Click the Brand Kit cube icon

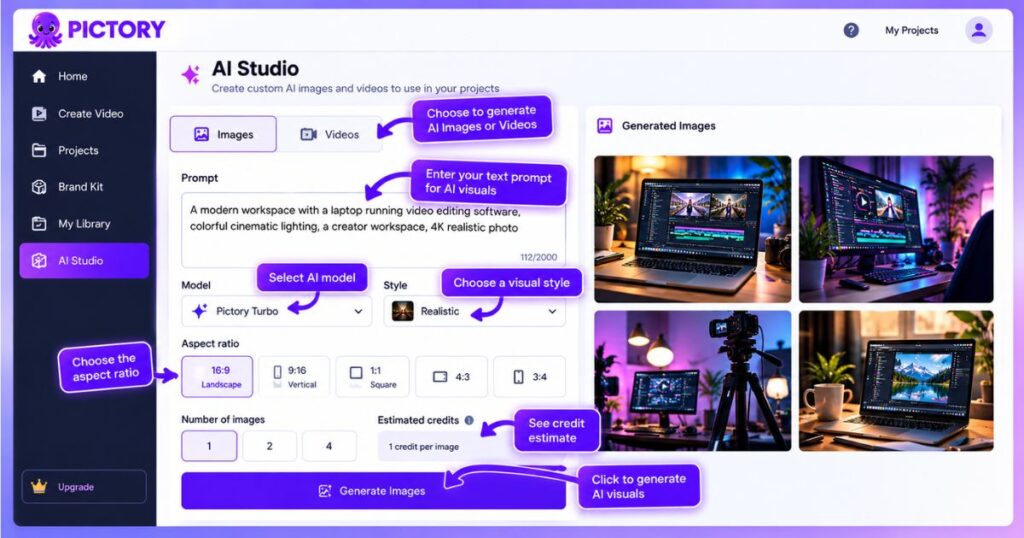coord(39,187)
